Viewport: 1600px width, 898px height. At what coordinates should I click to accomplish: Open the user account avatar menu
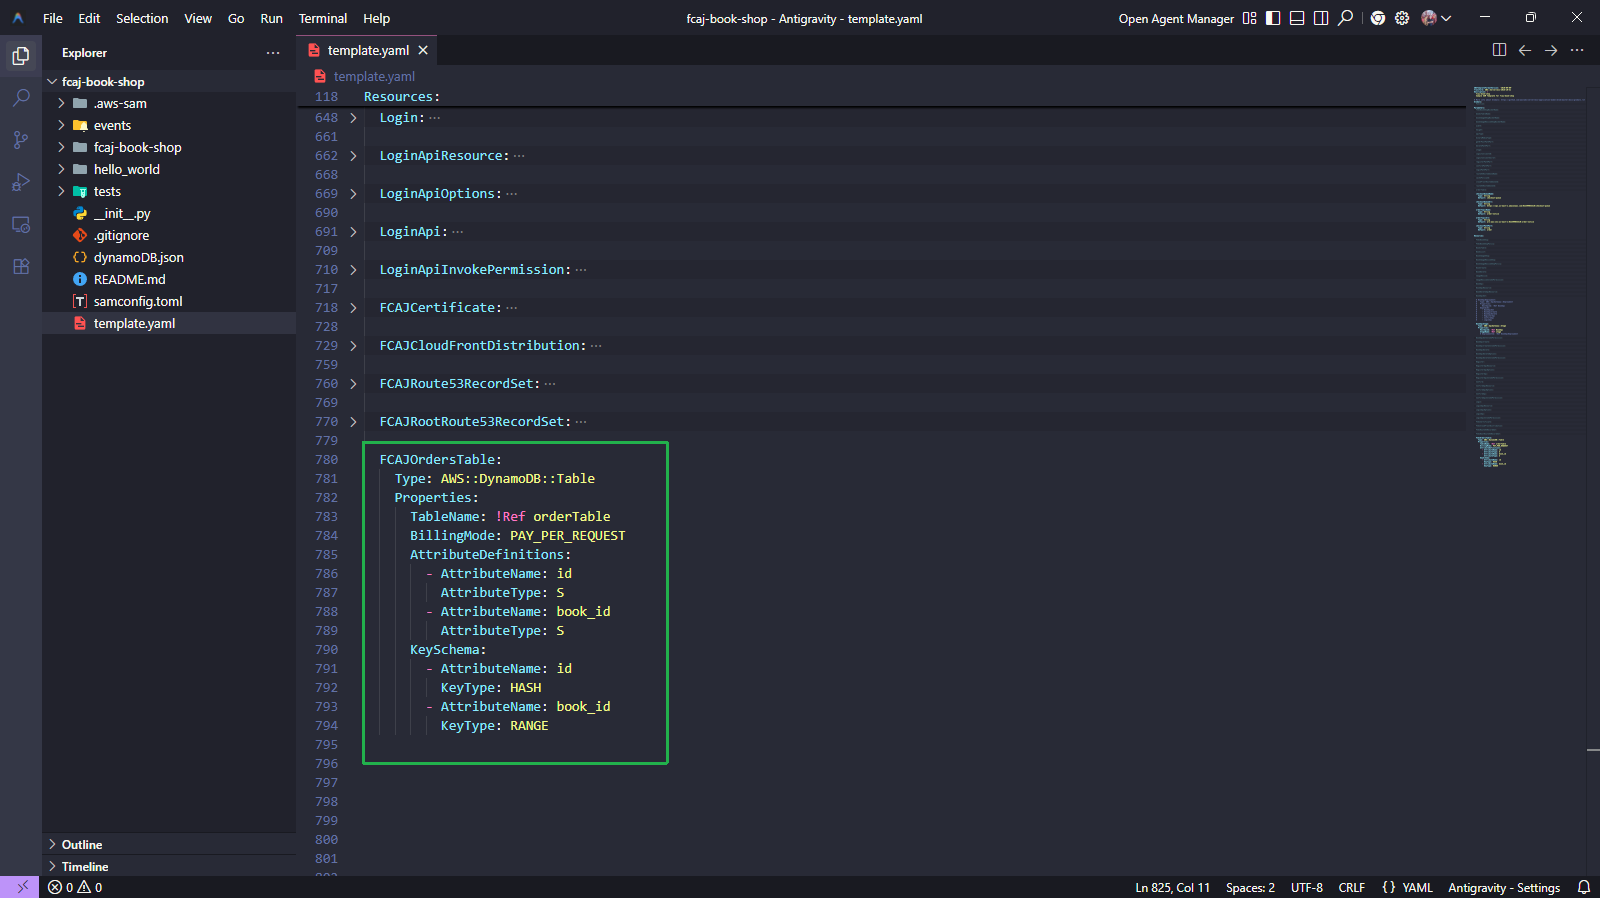point(1436,18)
